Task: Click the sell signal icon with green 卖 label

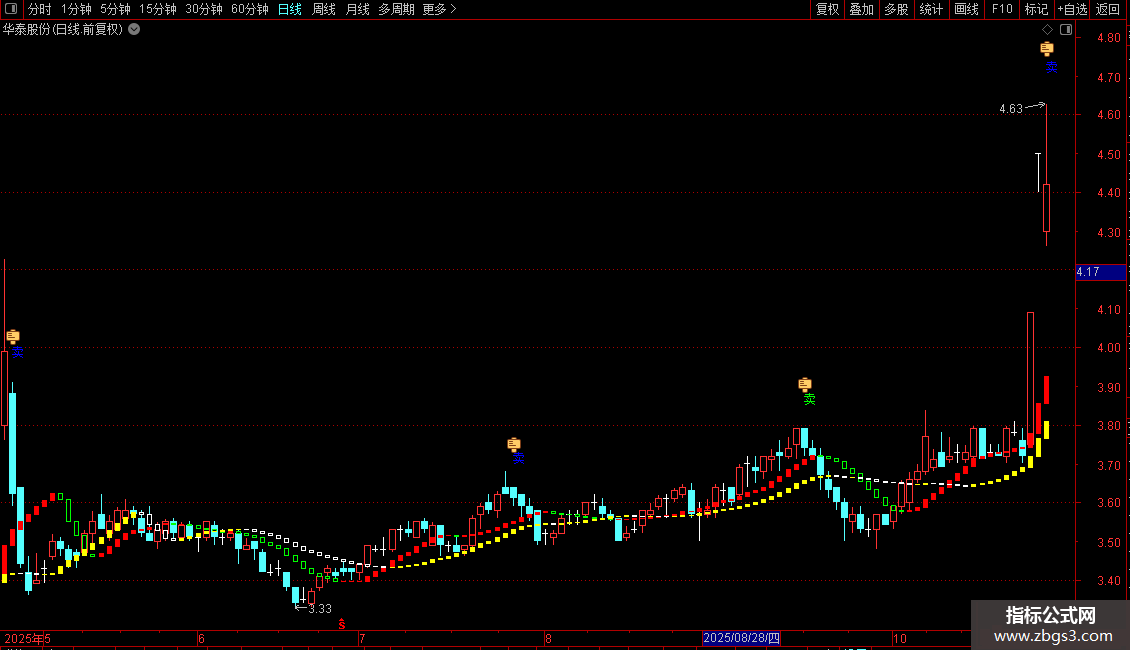Action: tap(805, 385)
